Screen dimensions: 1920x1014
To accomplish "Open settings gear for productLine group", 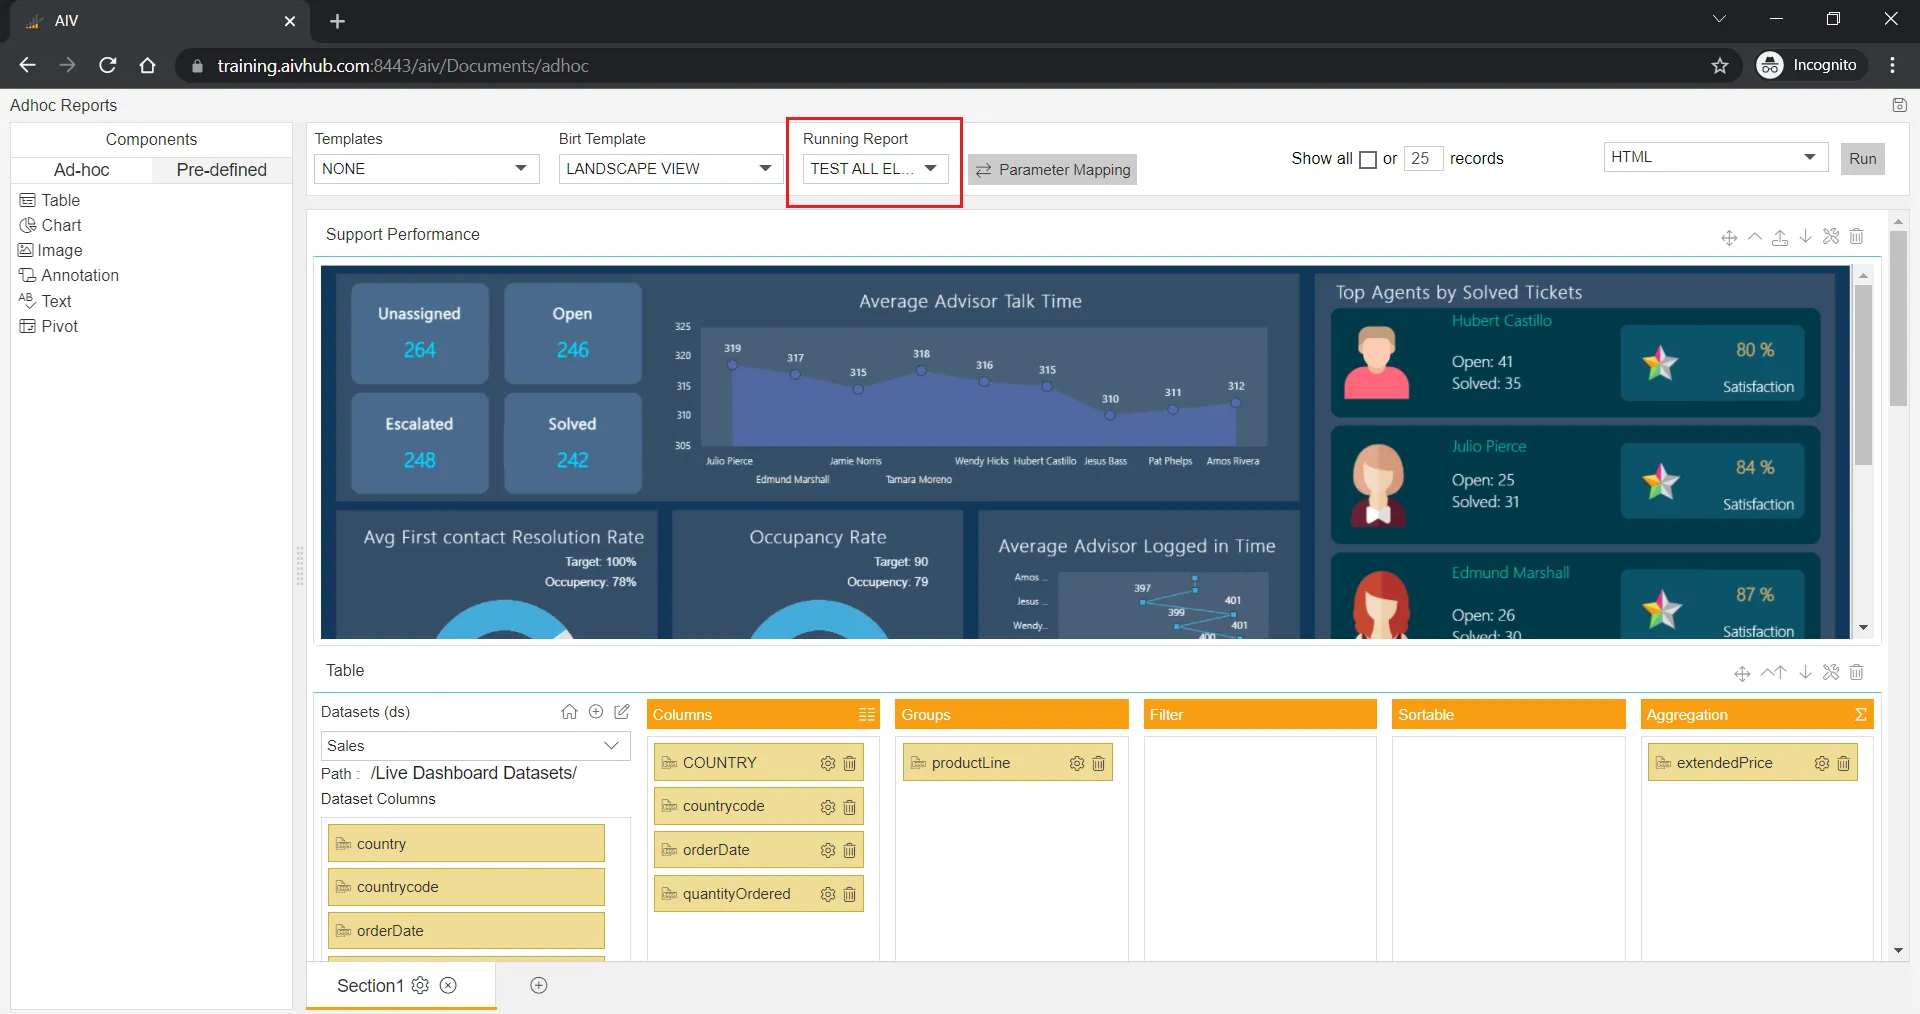I will [x=1077, y=763].
